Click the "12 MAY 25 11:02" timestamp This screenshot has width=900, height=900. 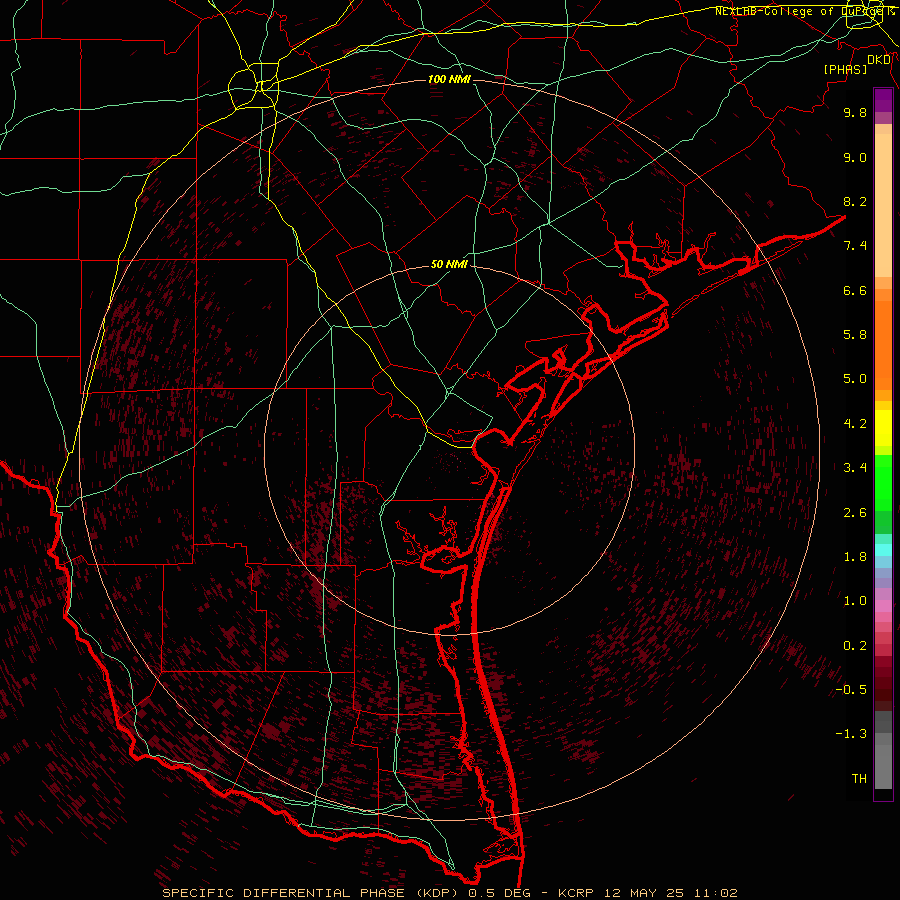[670, 893]
